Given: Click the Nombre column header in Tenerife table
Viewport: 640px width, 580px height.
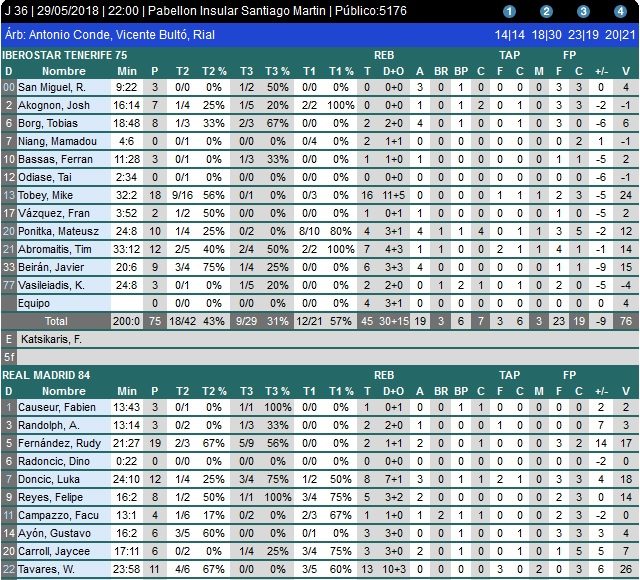Looking at the screenshot, I should coord(64,71).
